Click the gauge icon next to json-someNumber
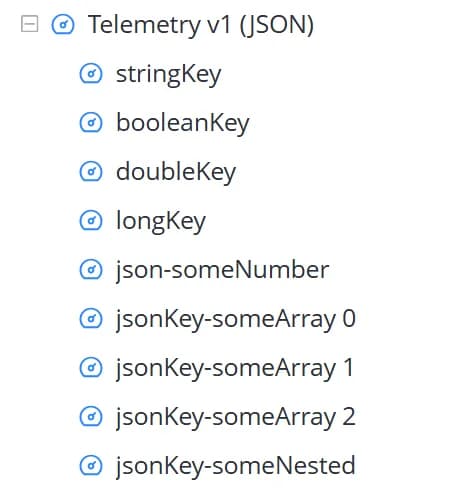Screen dimensions: 466x490 point(91,269)
